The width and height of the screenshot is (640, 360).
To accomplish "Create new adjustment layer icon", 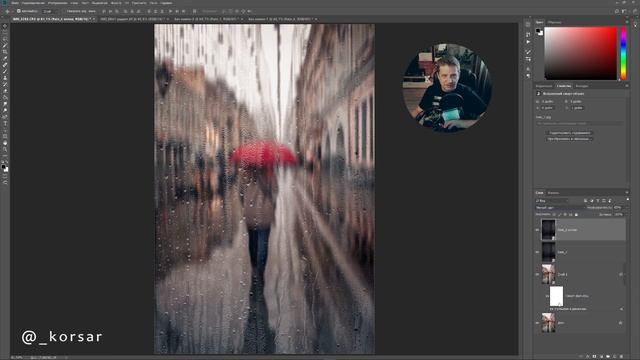I will [601, 356].
